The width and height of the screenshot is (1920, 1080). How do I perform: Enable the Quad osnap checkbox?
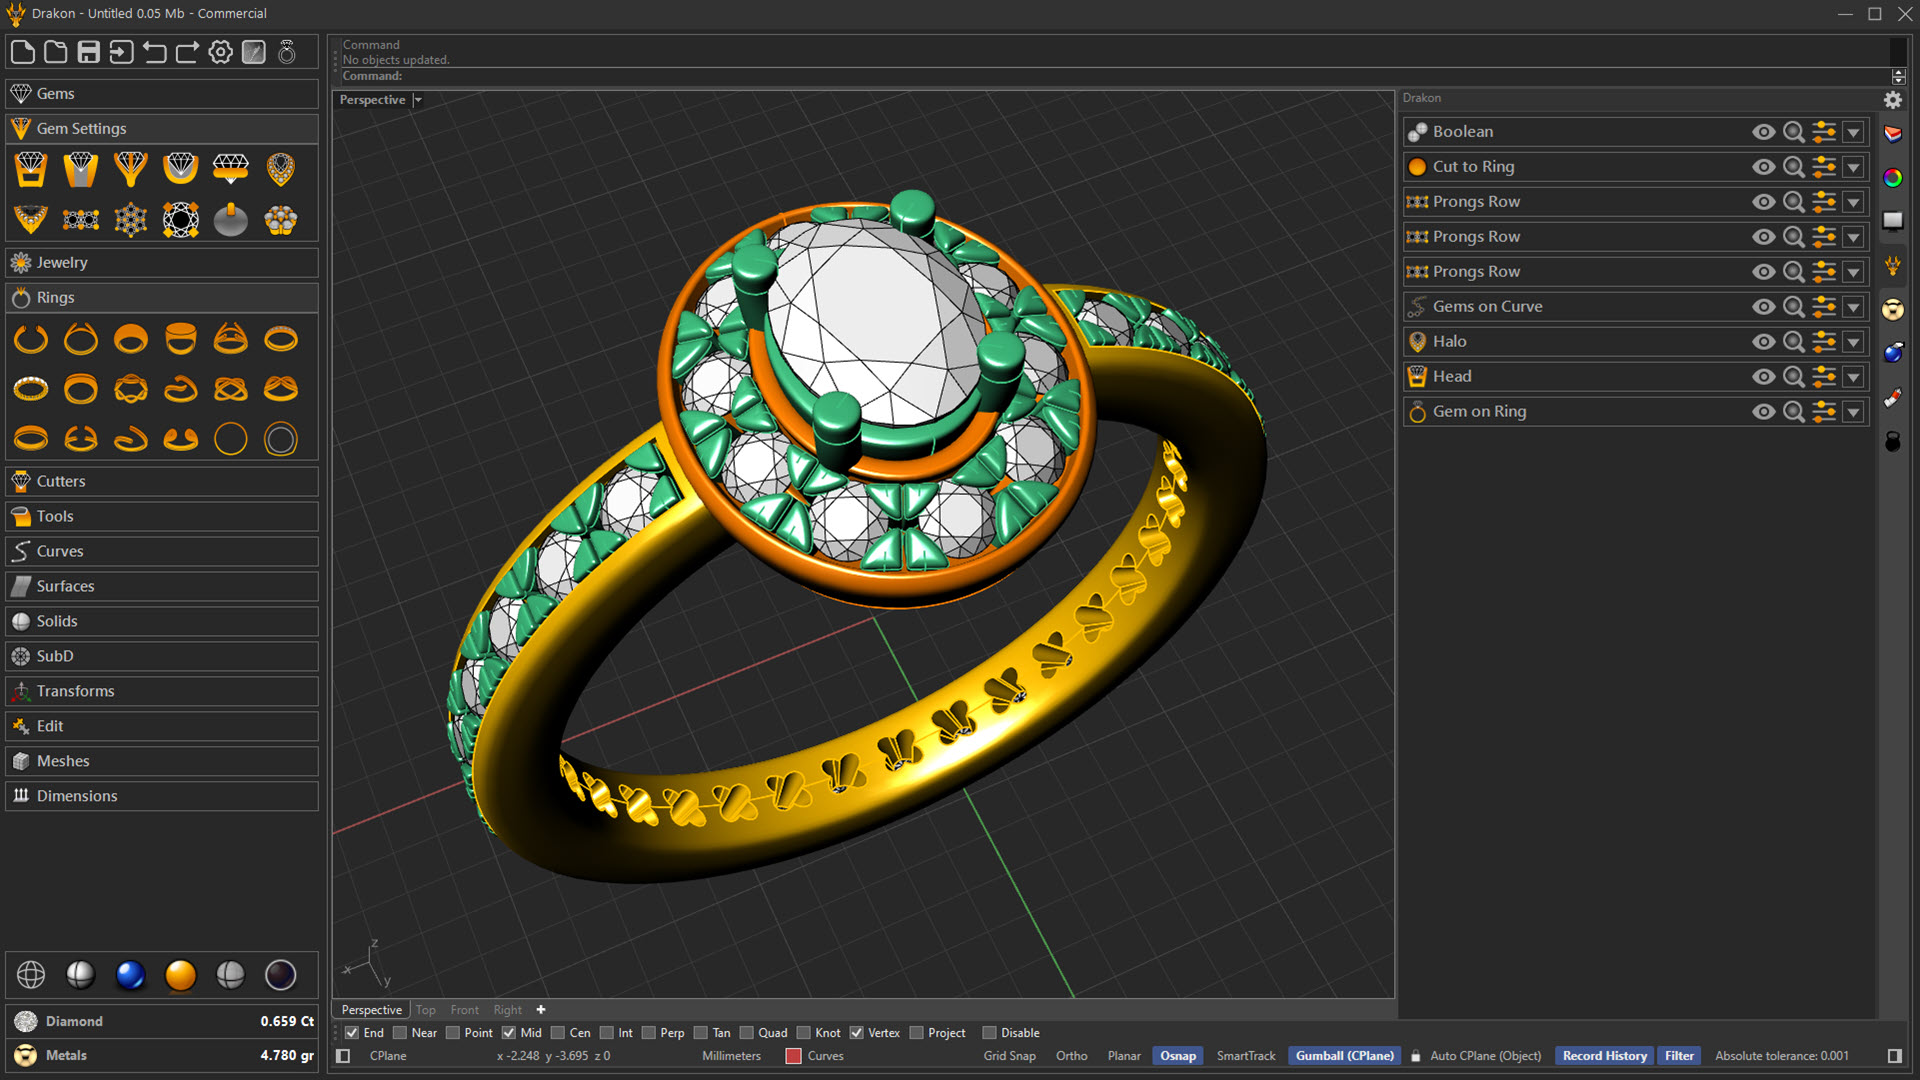(747, 1033)
